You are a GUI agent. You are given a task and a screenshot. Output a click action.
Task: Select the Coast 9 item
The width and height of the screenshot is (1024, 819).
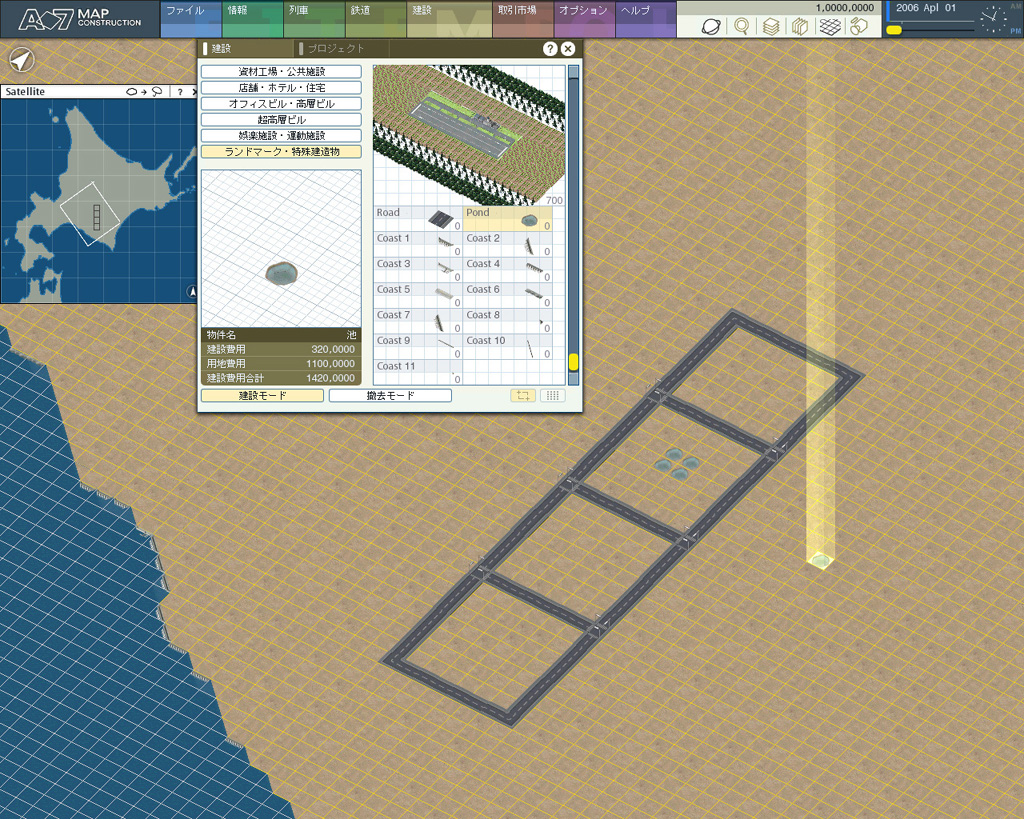pyautogui.click(x=418, y=346)
